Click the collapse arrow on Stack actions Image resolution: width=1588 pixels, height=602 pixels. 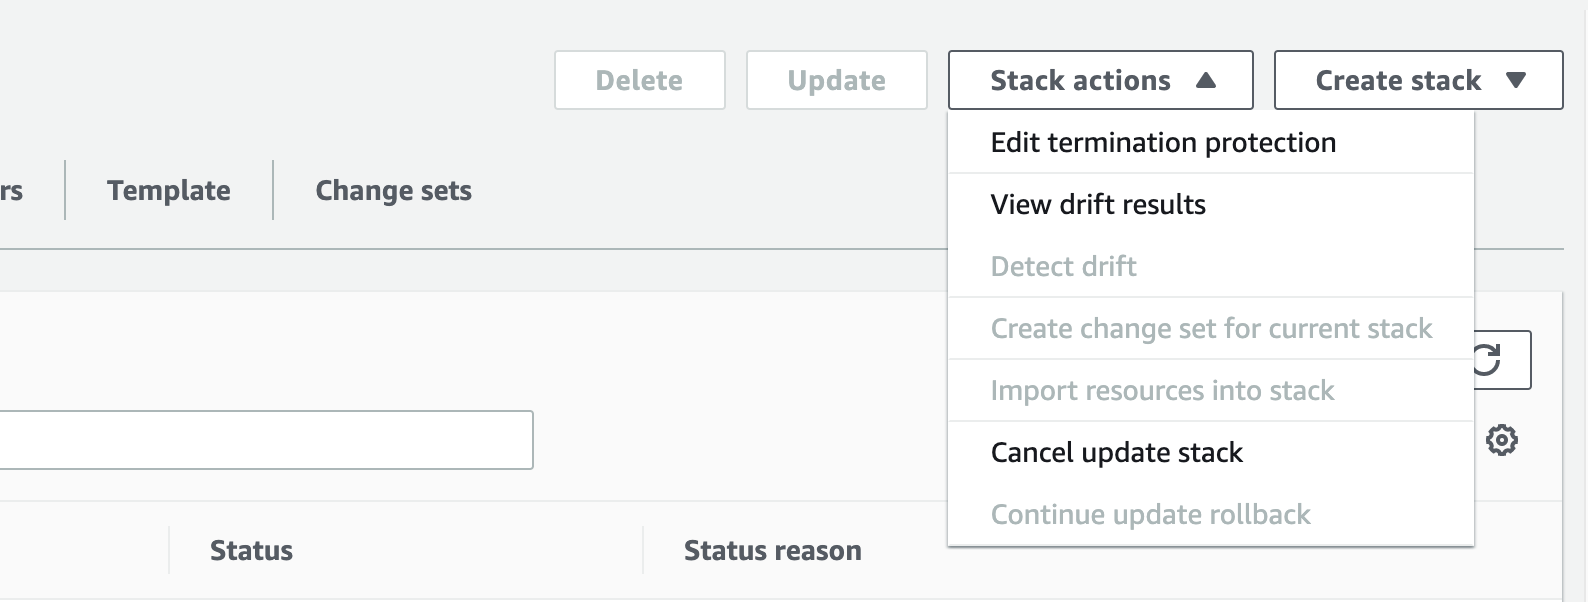coord(1205,80)
